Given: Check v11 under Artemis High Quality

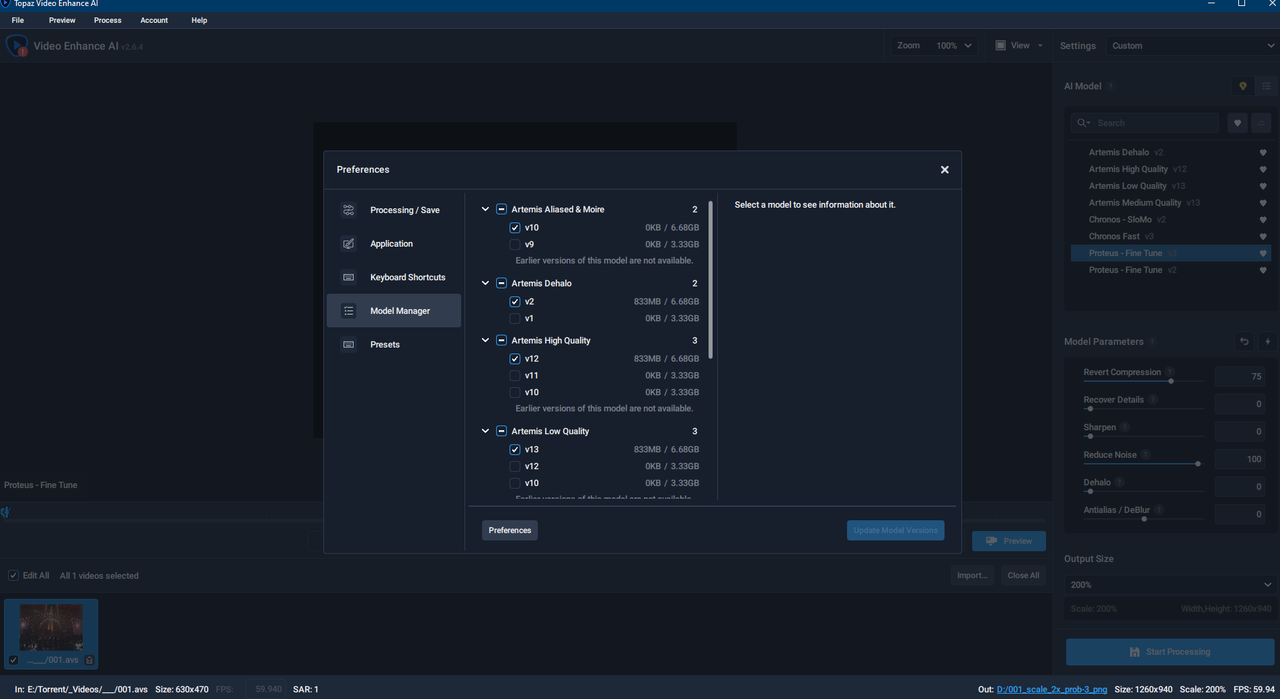Looking at the screenshot, I should click(x=515, y=376).
